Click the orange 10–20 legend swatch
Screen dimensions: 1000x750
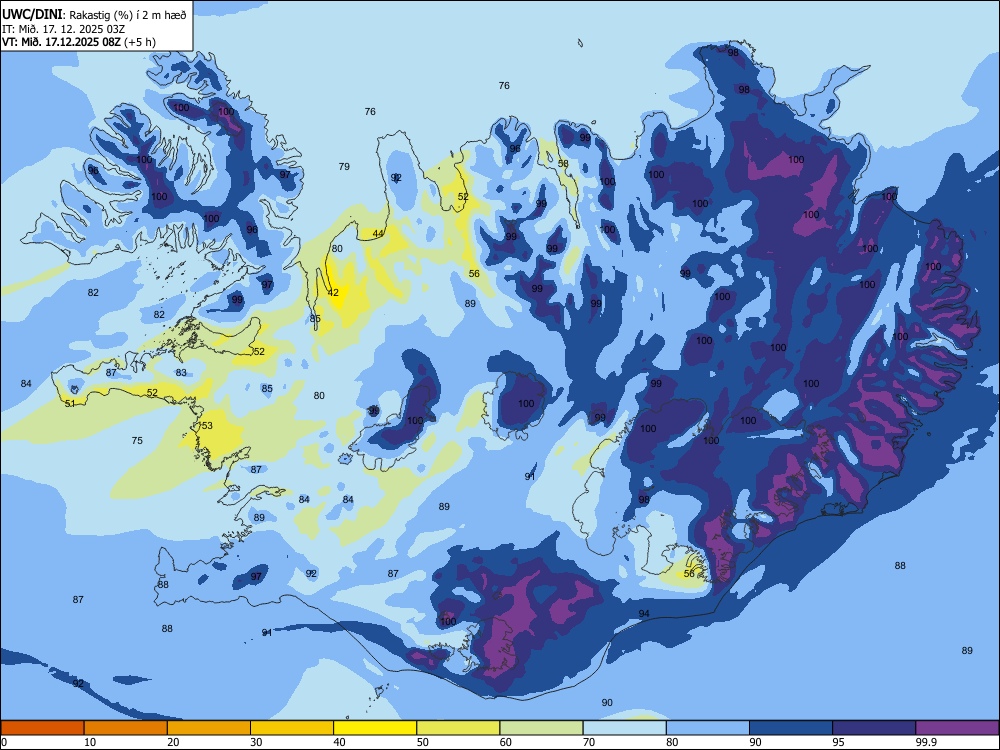coord(126,728)
